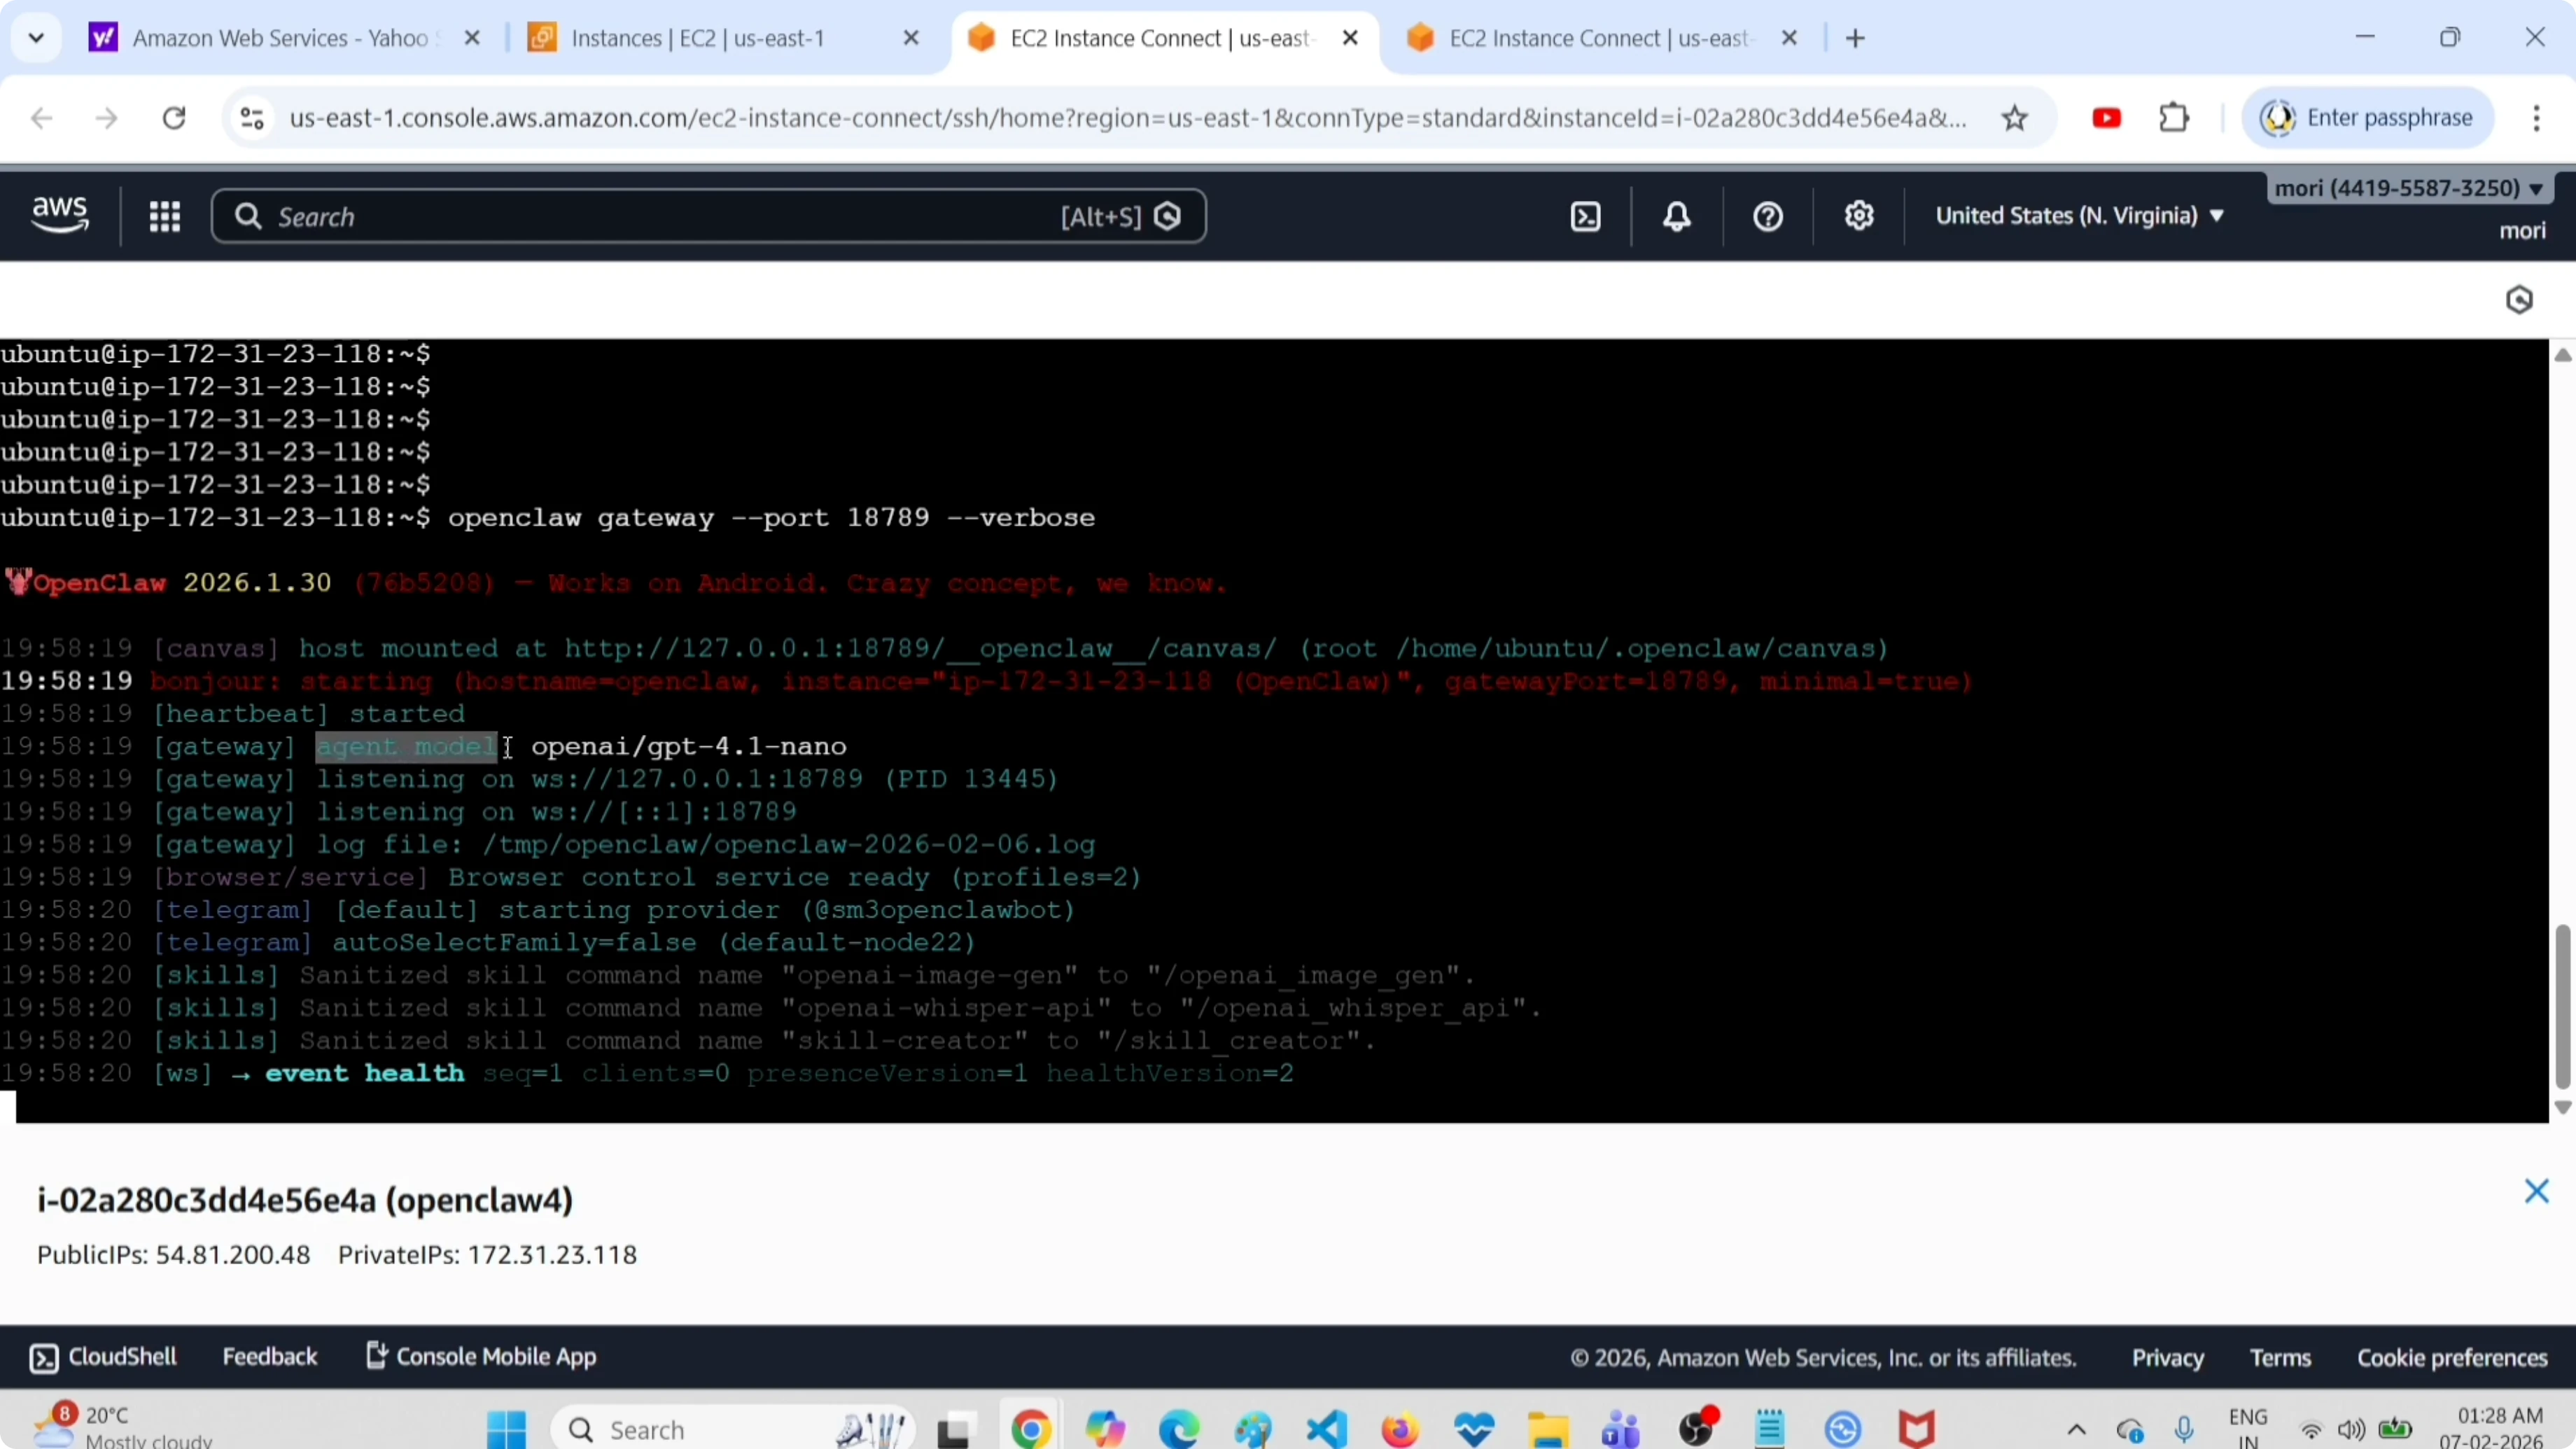Image resolution: width=2576 pixels, height=1449 pixels.
Task: Click the AWS logo home icon
Action: pos(60,215)
